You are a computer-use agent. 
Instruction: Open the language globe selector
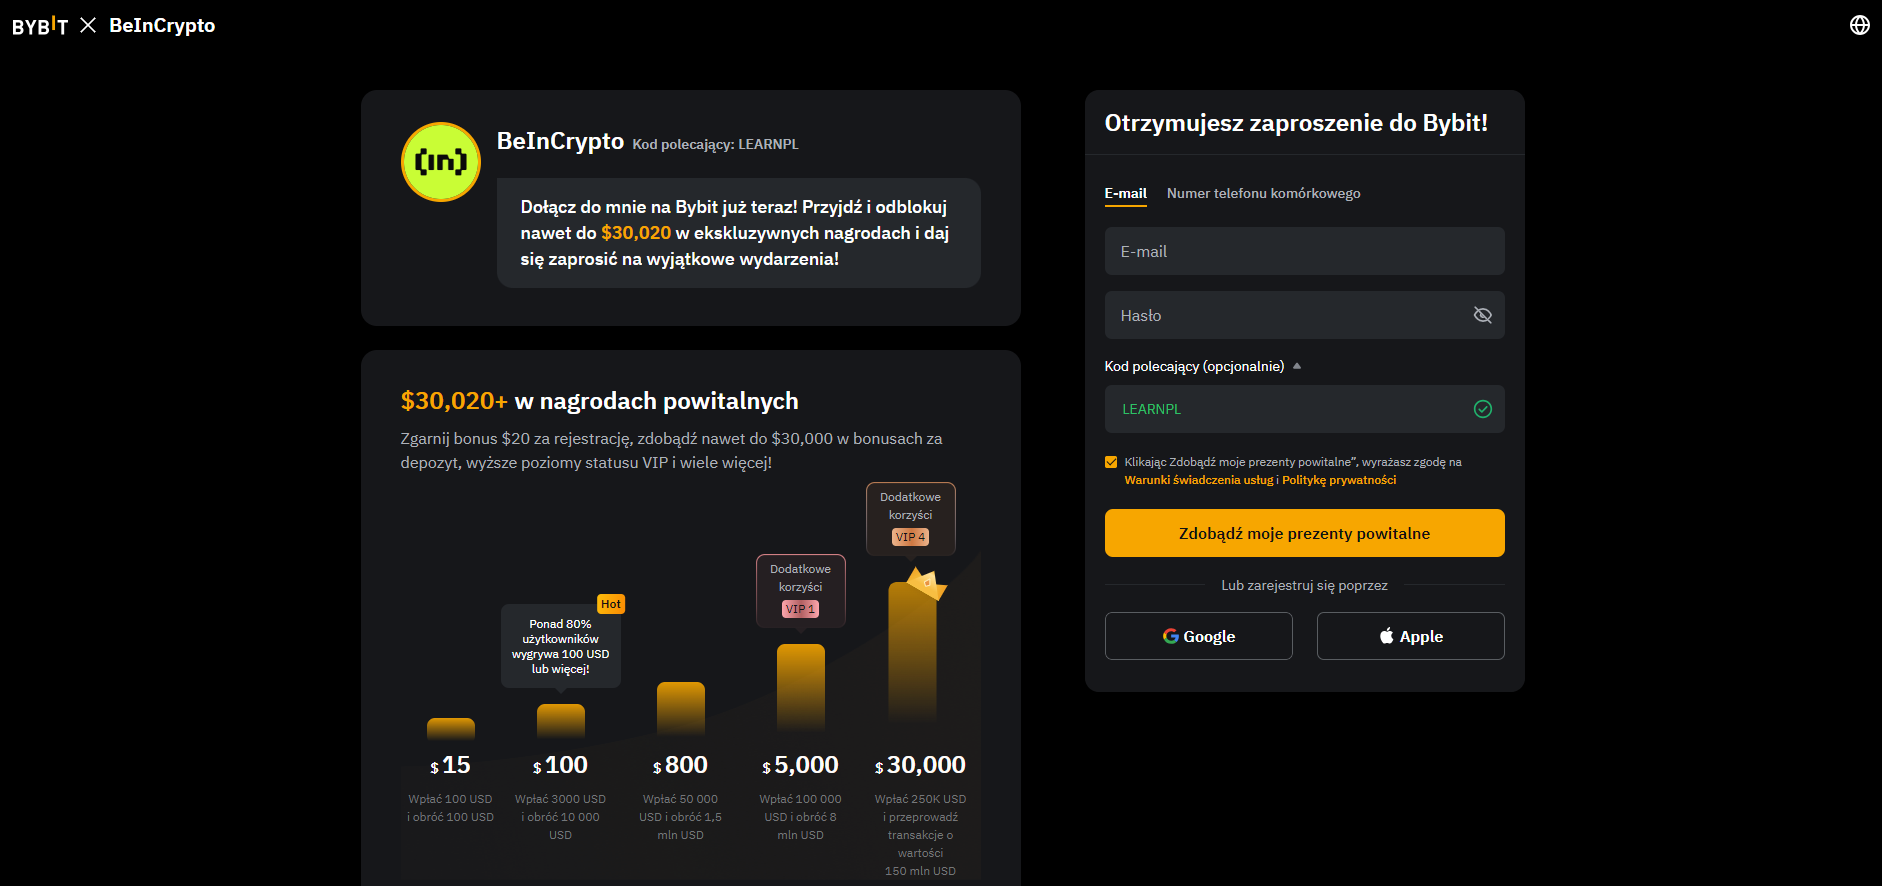coord(1859,25)
